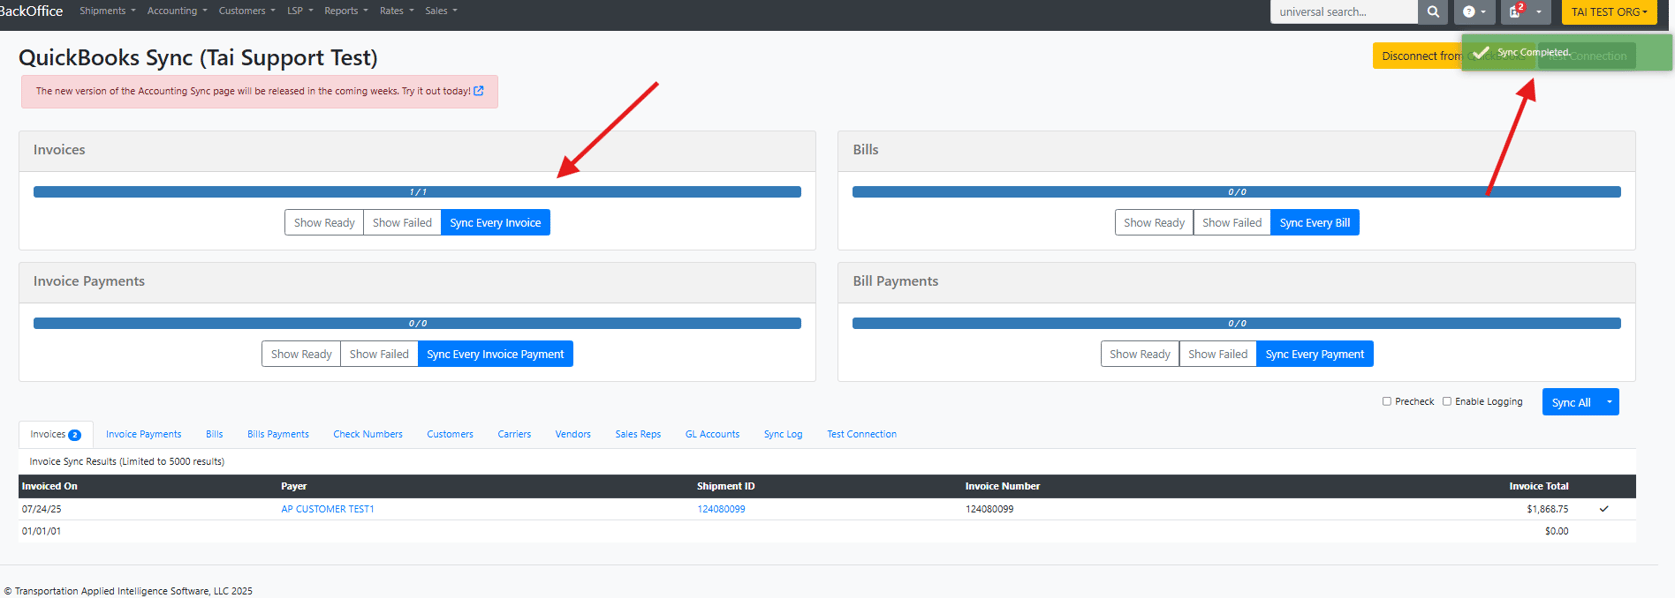Expand the Shipments menu
This screenshot has height=598, width=1675.
pyautogui.click(x=107, y=11)
